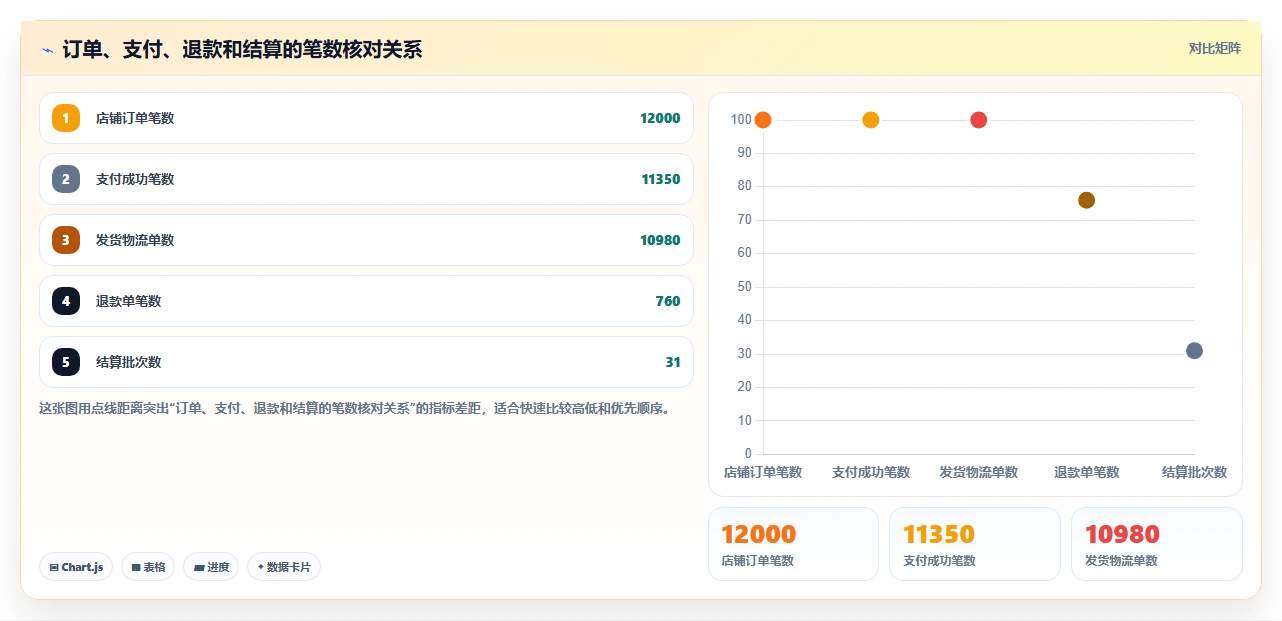Click the 发货物流单数 x-axis label
The width and height of the screenshot is (1282, 621).
pyautogui.click(x=979, y=472)
